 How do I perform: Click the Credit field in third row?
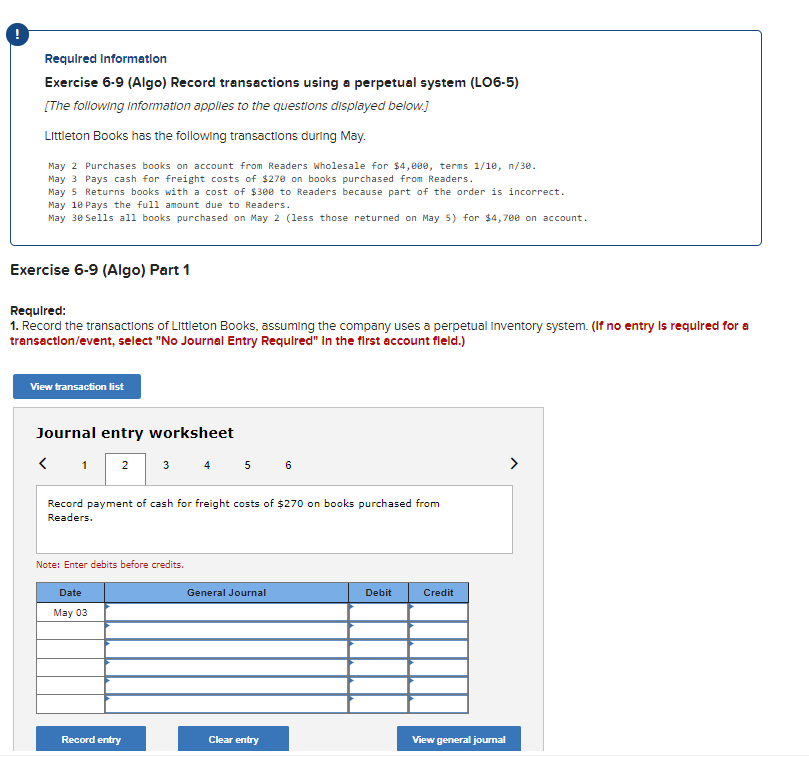439,649
